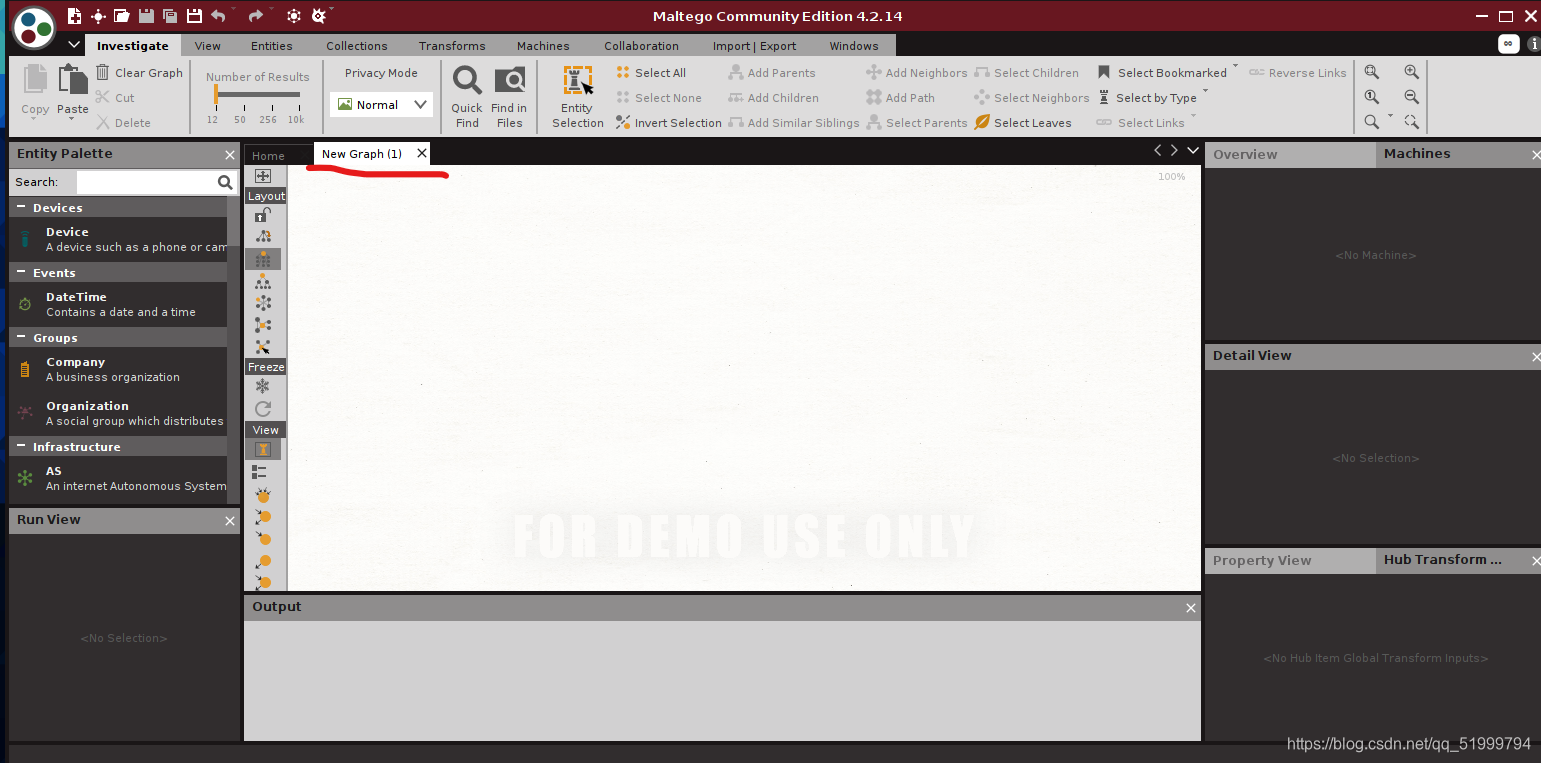Click zoom out magnifier icon
1541x763 pixels.
(1411, 97)
